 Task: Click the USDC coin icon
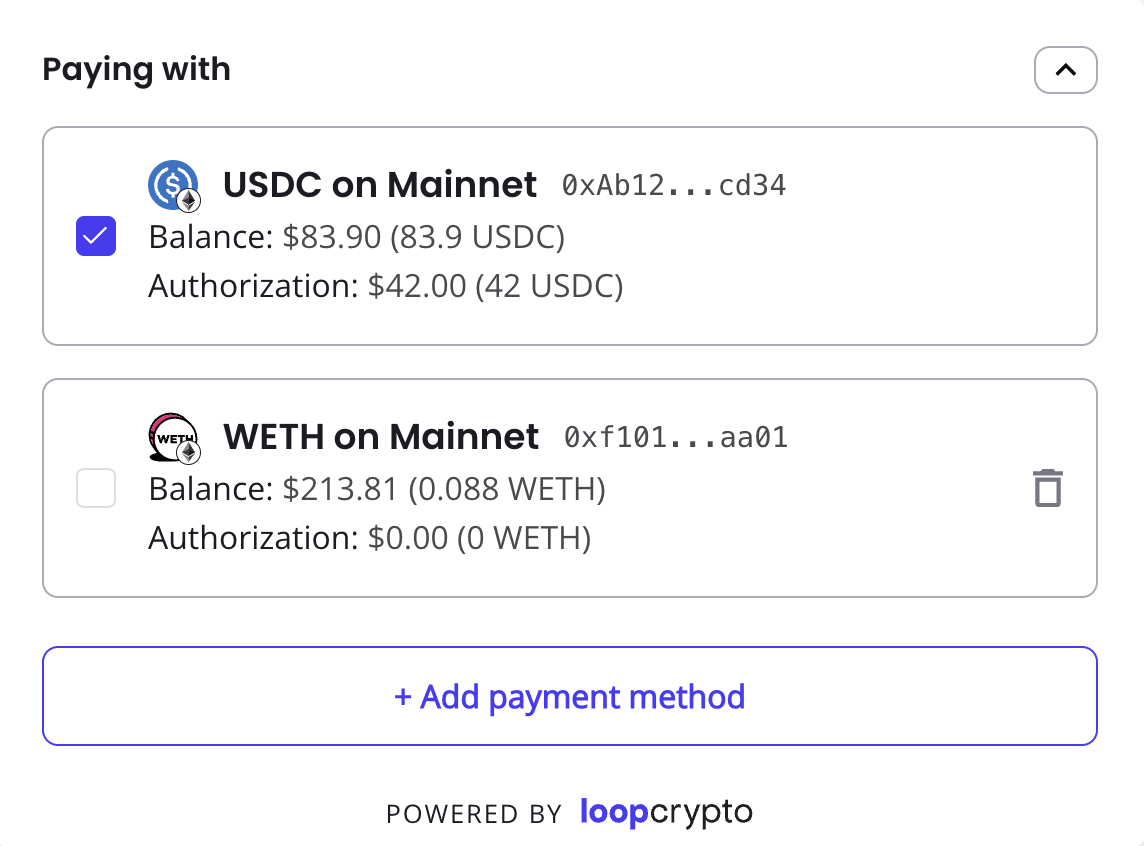point(173,185)
